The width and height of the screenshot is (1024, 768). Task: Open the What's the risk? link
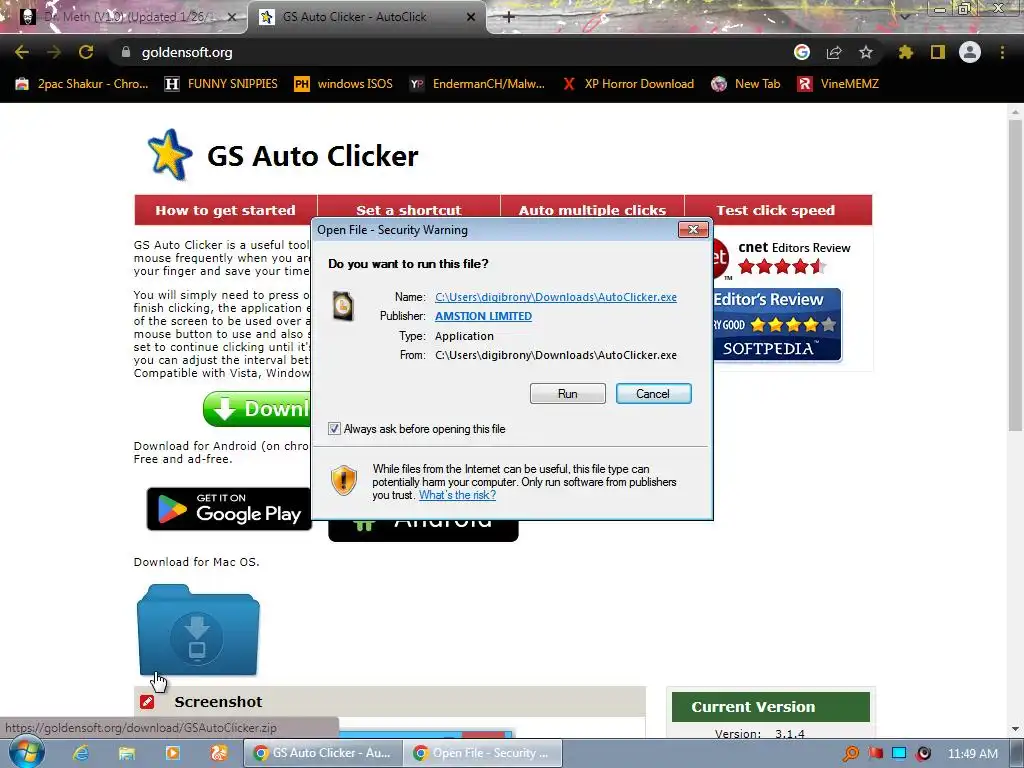coord(457,495)
